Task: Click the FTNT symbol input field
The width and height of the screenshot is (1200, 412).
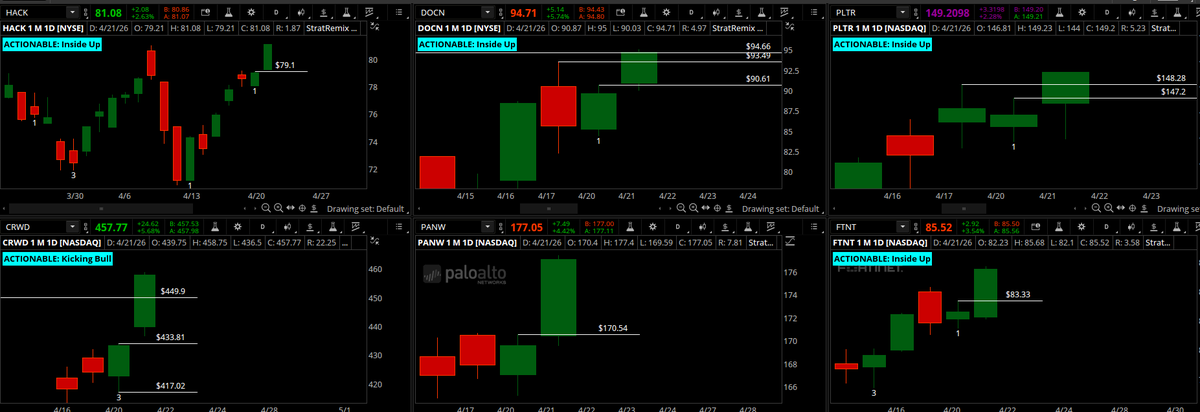Action: click(863, 227)
